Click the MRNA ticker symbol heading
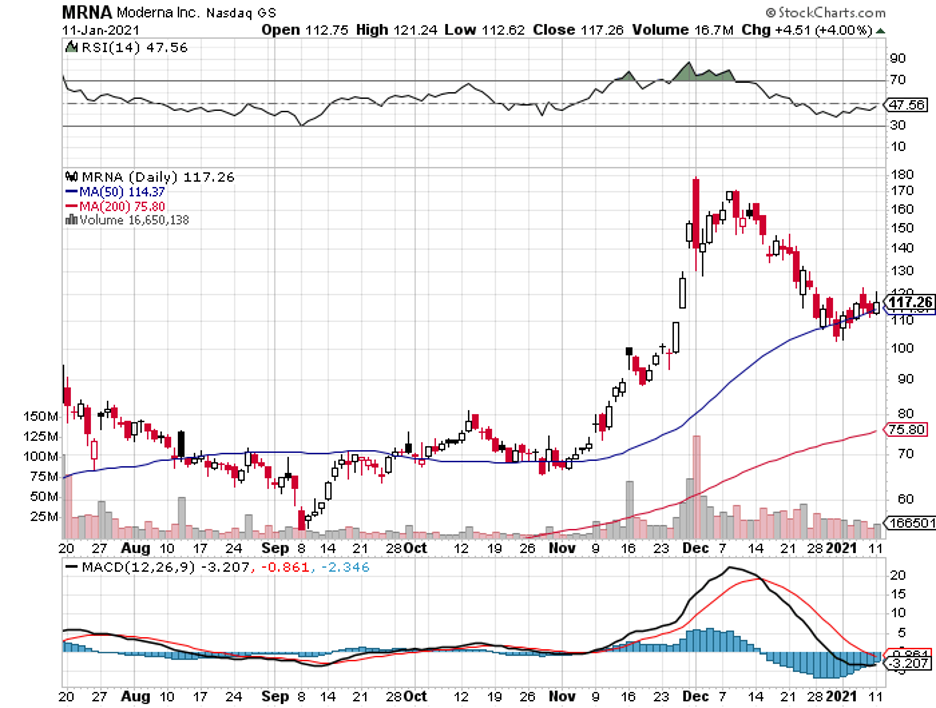936x708 pixels. (x=89, y=12)
